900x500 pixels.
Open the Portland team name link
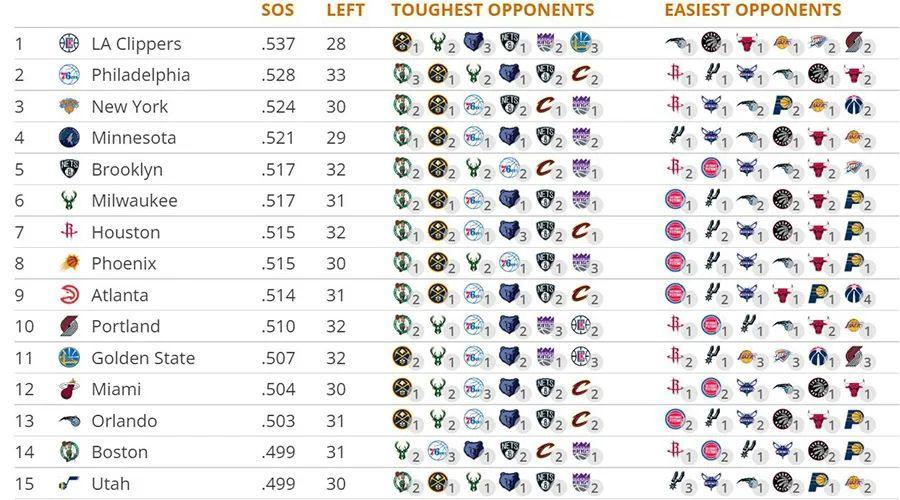[125, 326]
